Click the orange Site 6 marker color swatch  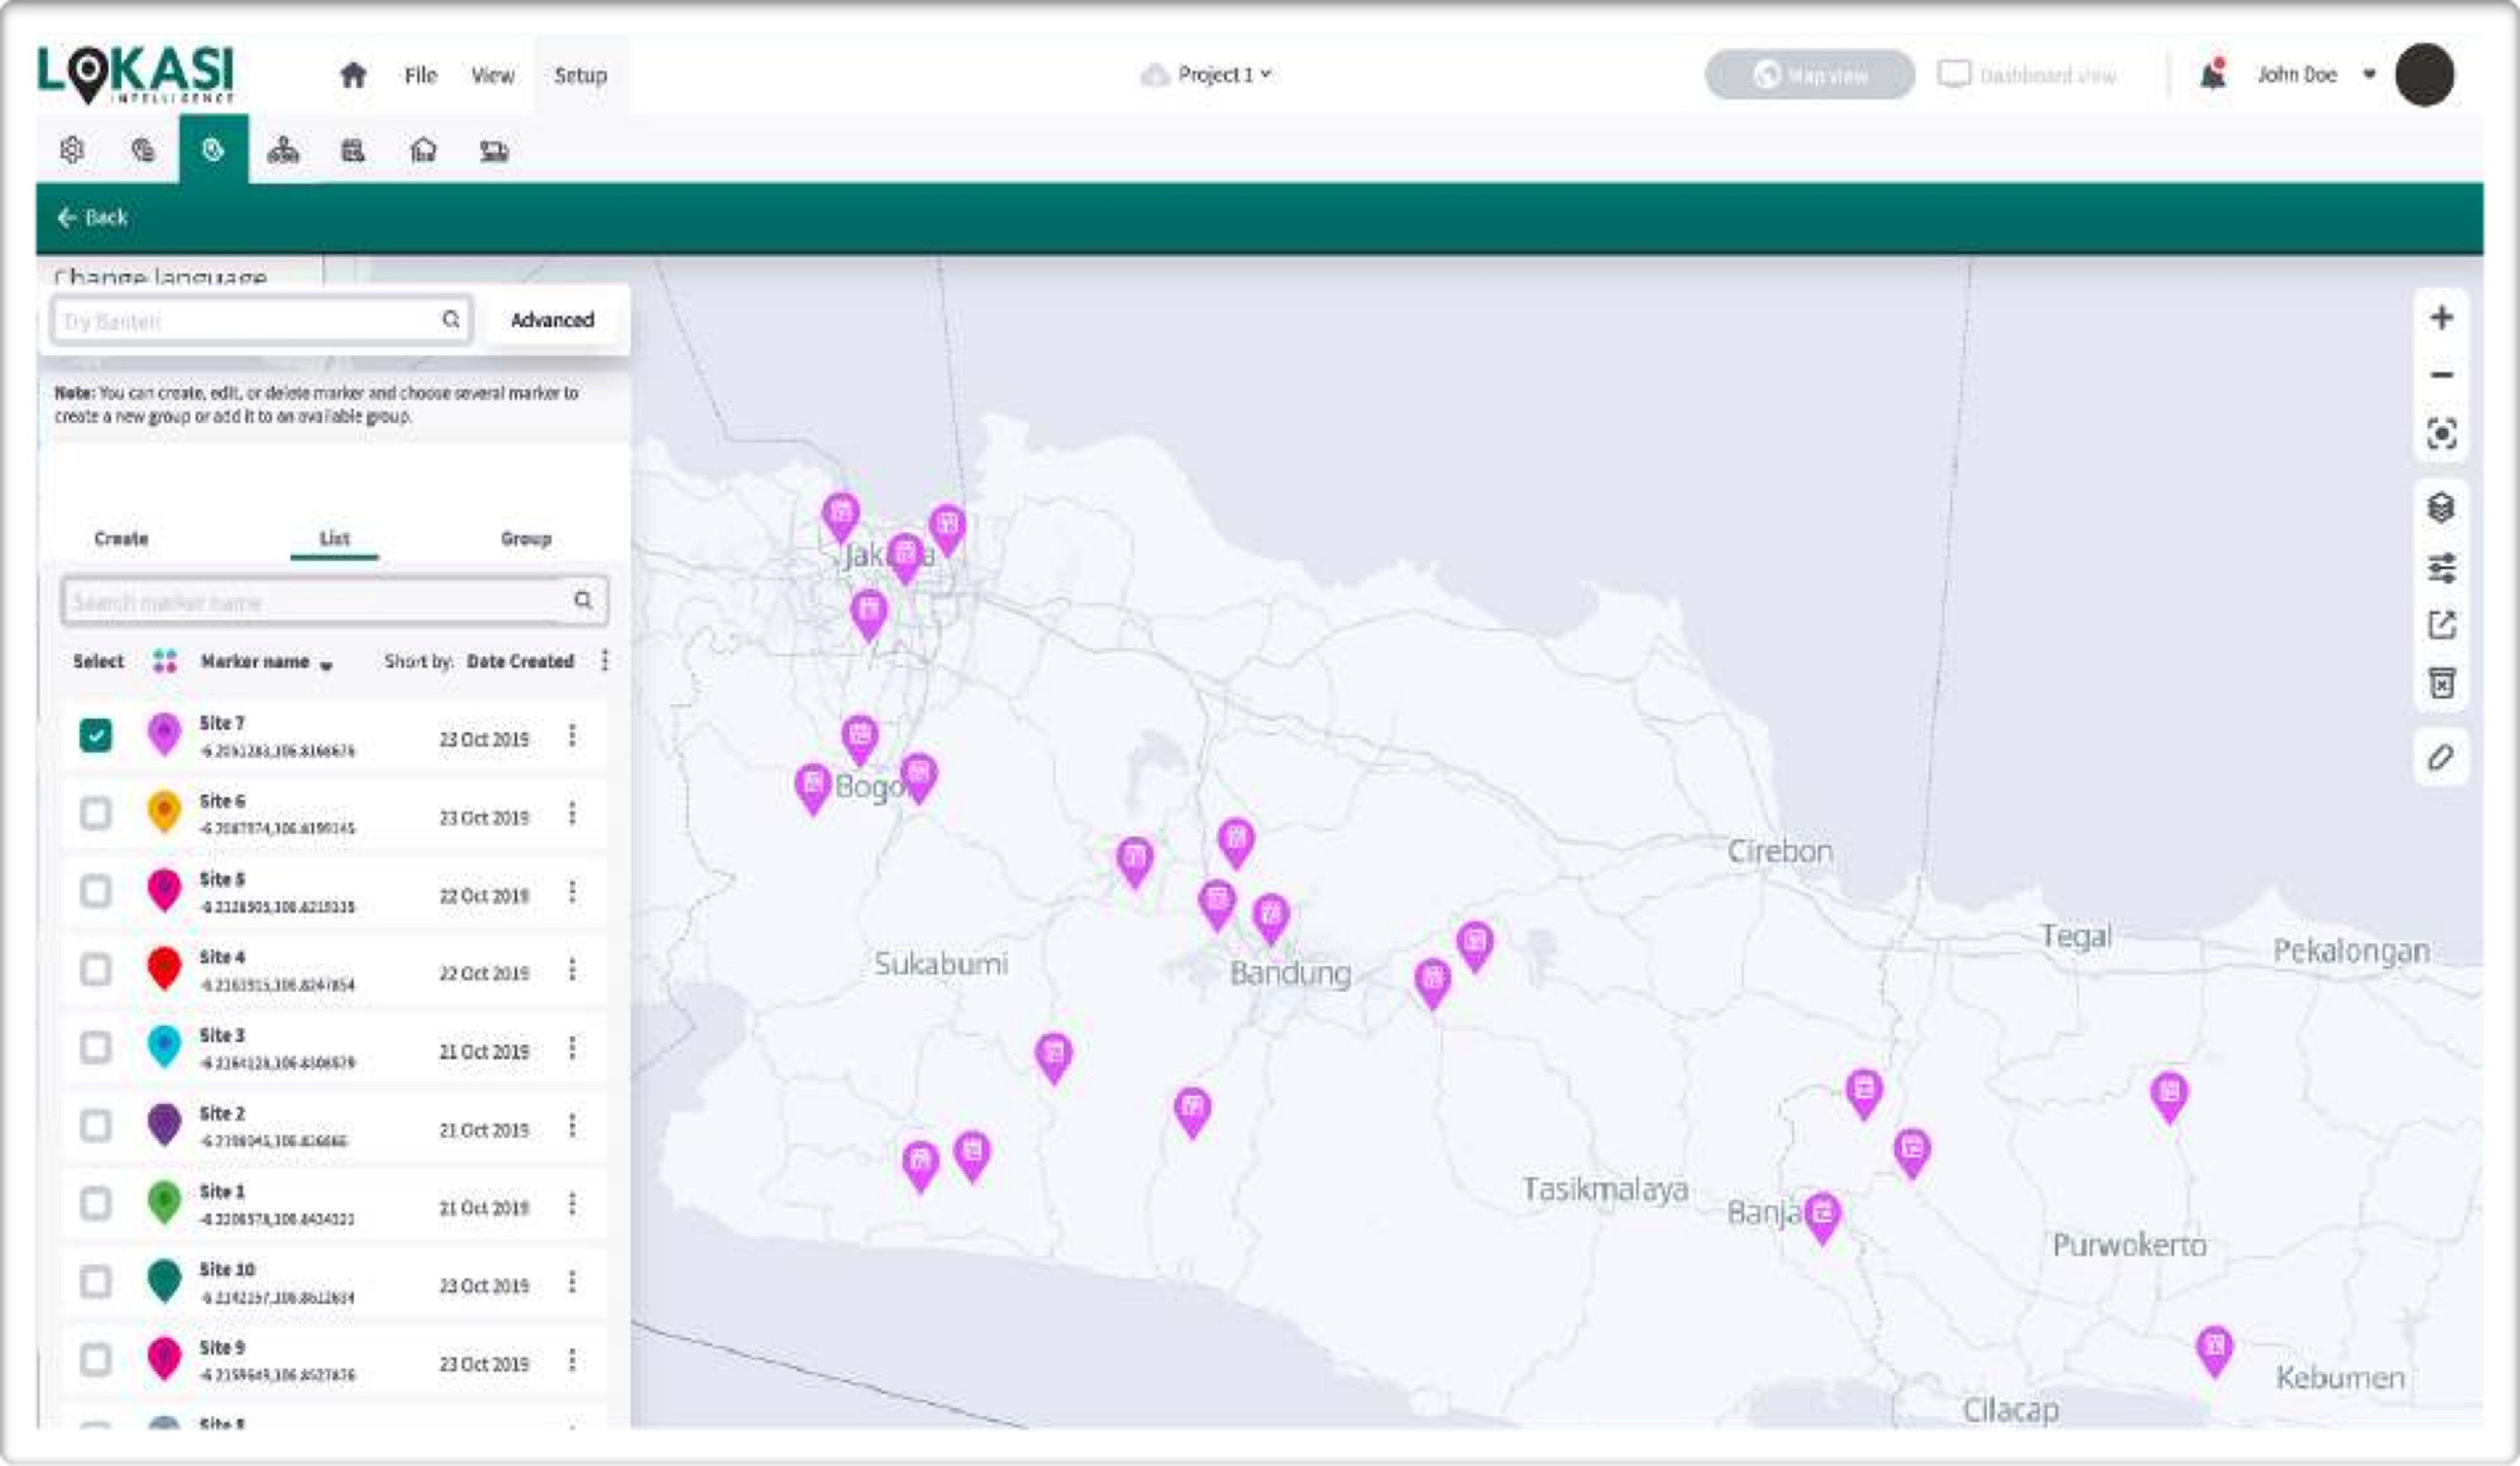pos(165,812)
